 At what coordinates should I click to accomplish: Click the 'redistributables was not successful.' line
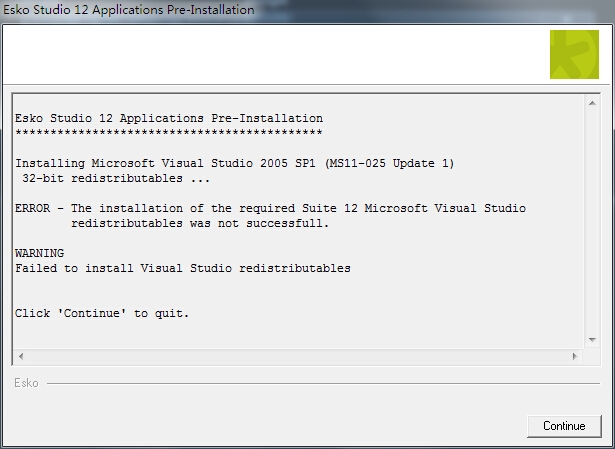click(200, 223)
